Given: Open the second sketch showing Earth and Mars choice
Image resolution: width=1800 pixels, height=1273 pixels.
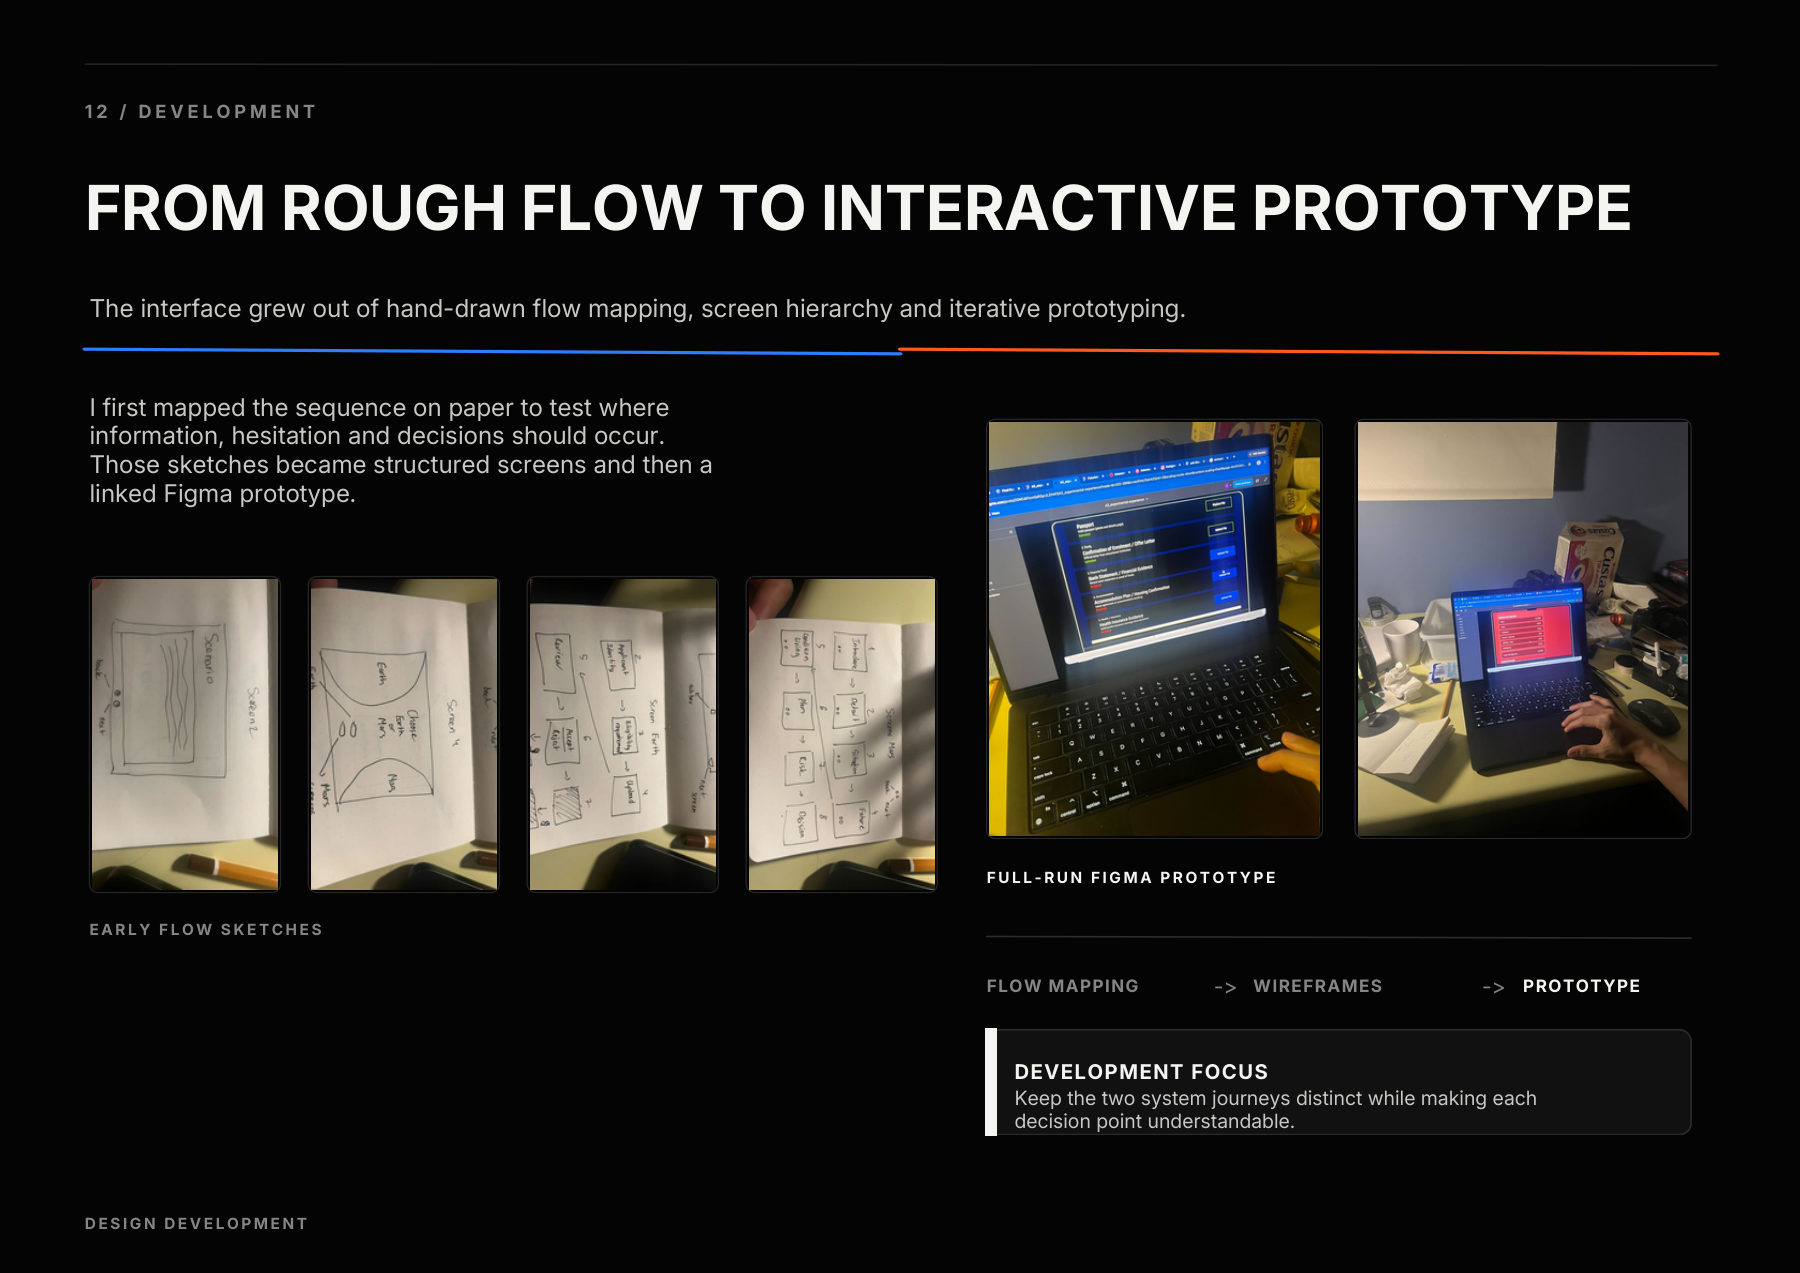Looking at the screenshot, I should pos(404,734).
